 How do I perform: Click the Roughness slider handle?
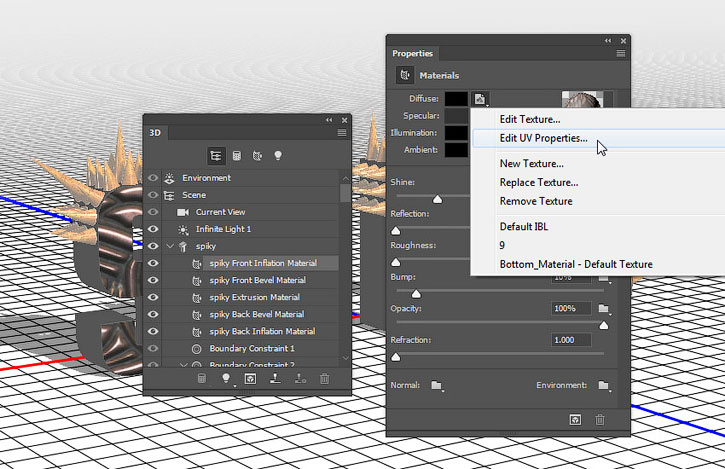pos(396,262)
